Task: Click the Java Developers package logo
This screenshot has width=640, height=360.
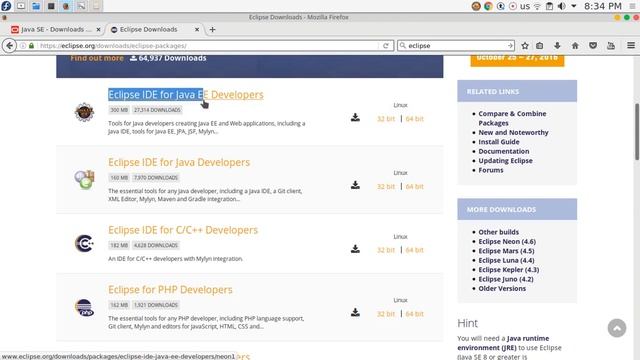Action: coord(84,180)
